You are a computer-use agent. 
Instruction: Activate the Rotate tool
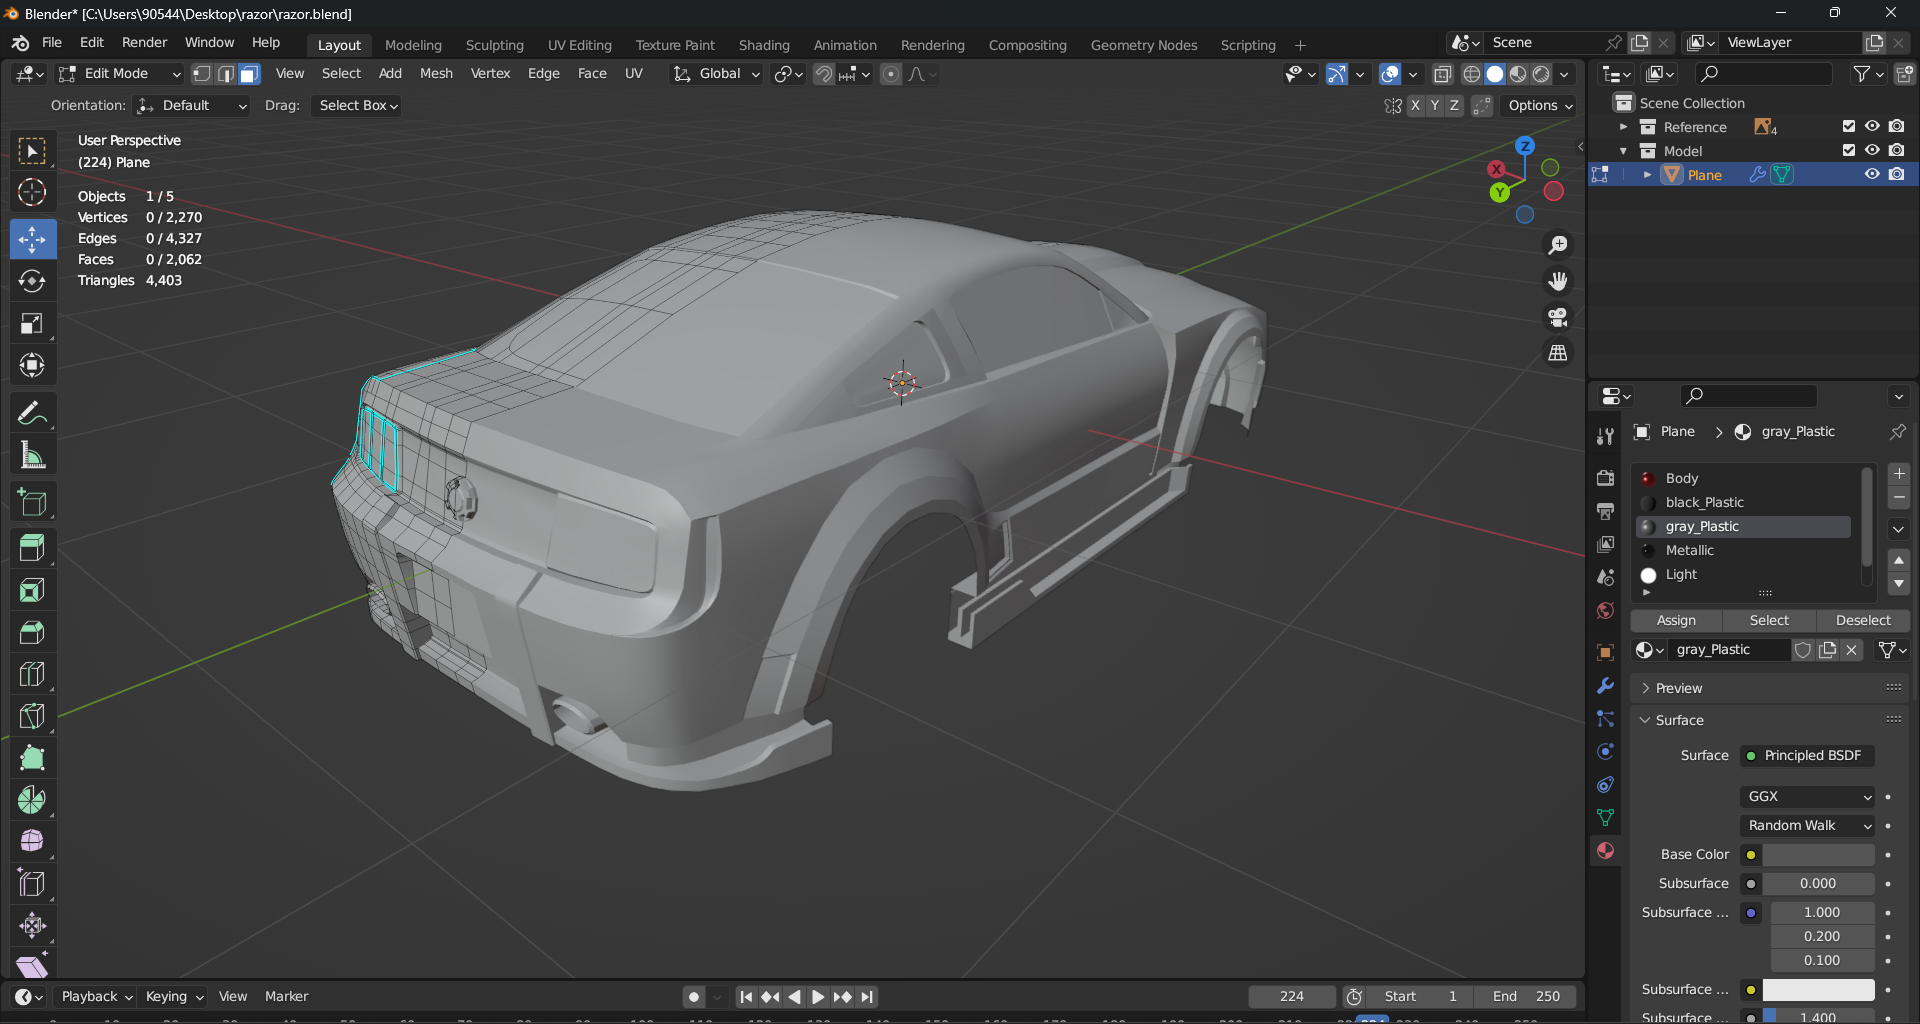(32, 281)
